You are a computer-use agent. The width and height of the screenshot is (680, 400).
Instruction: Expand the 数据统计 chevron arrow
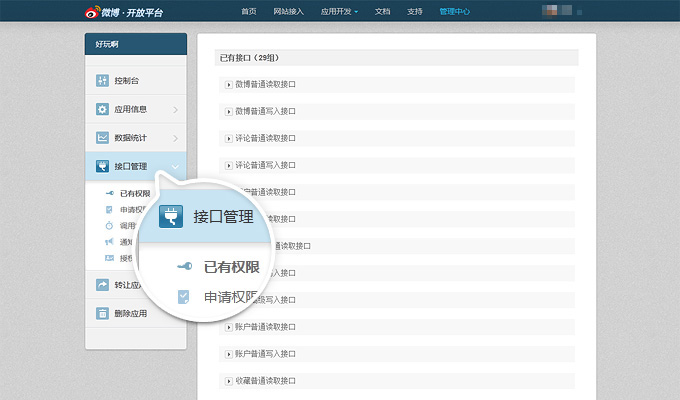175,138
